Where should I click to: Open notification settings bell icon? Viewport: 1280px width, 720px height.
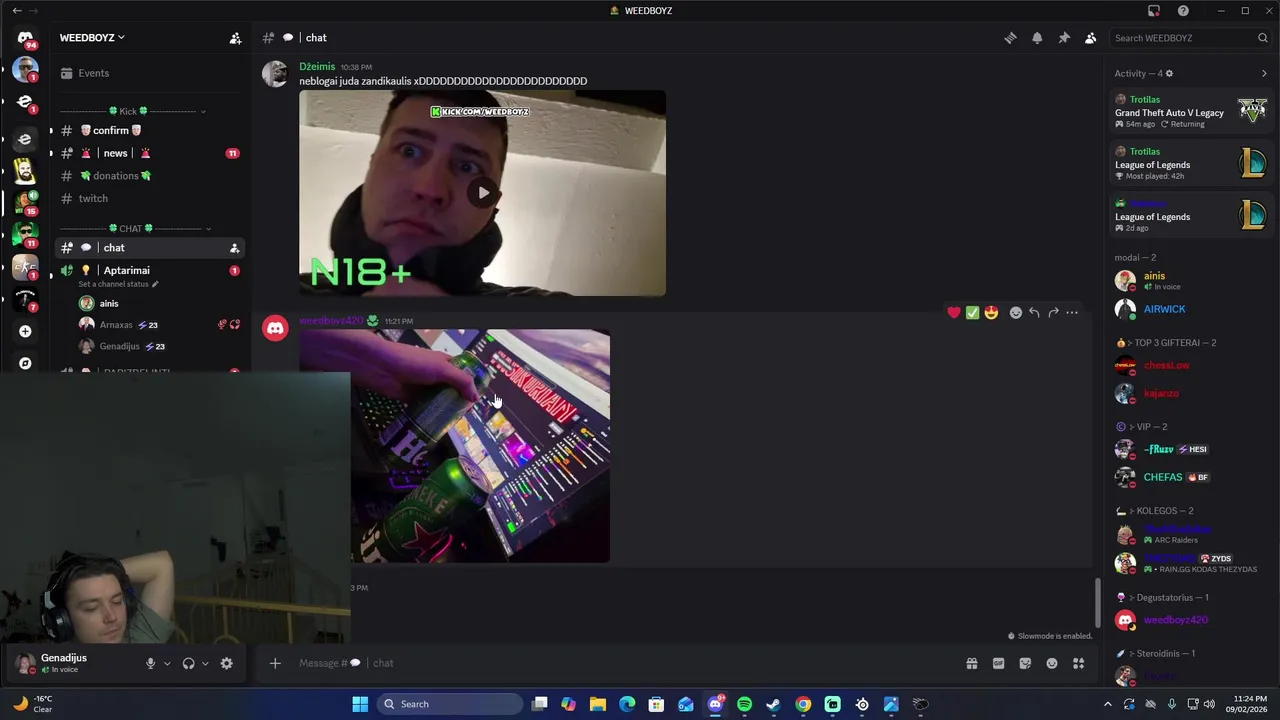[x=1037, y=38]
